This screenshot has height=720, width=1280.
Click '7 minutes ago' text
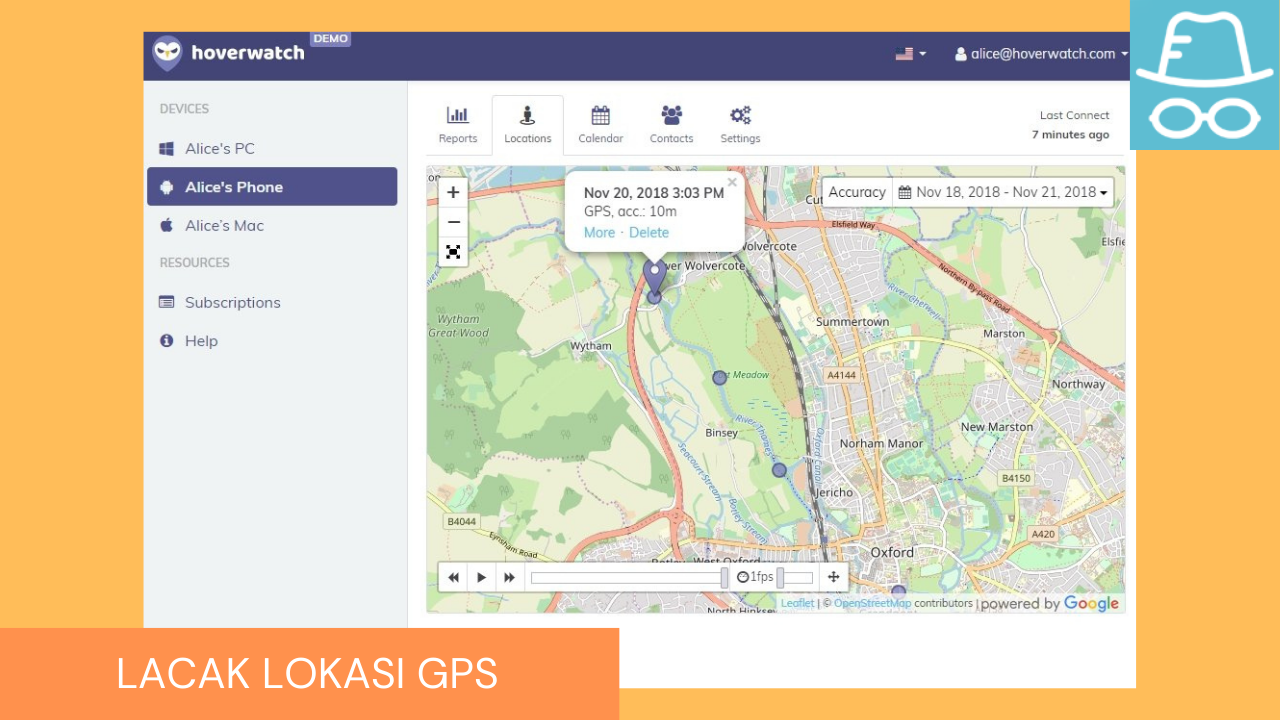[x=1070, y=134]
